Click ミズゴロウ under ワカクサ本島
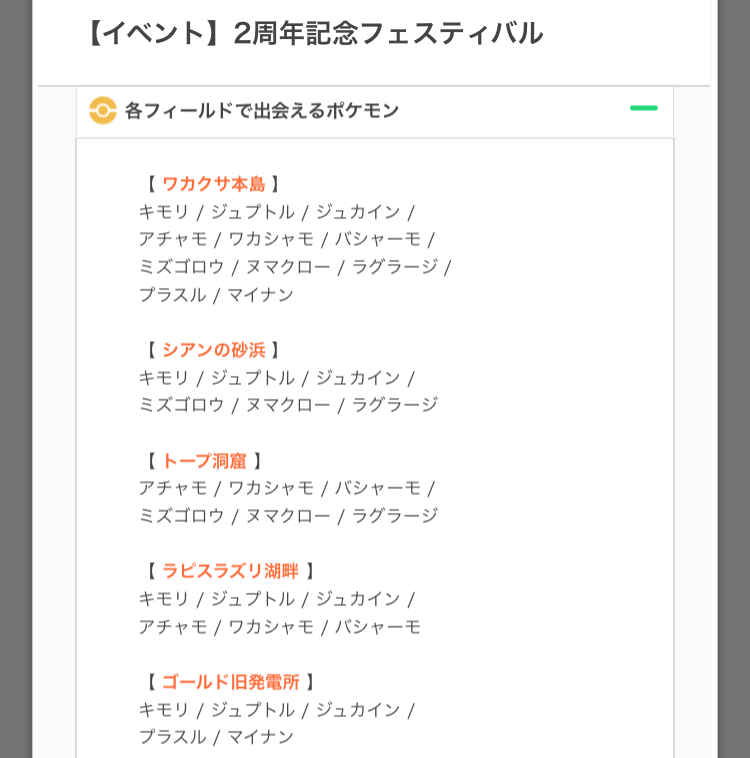The image size is (750, 758). point(181,266)
